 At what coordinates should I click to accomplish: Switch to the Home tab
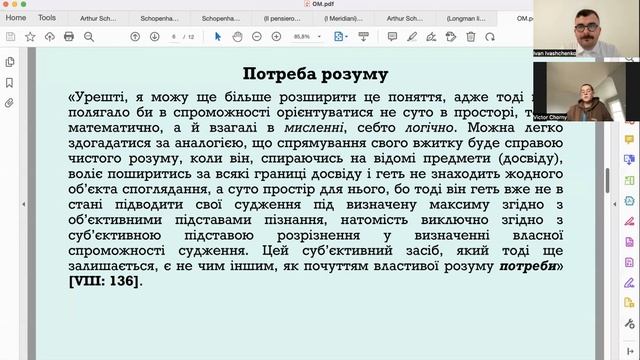click(16, 18)
